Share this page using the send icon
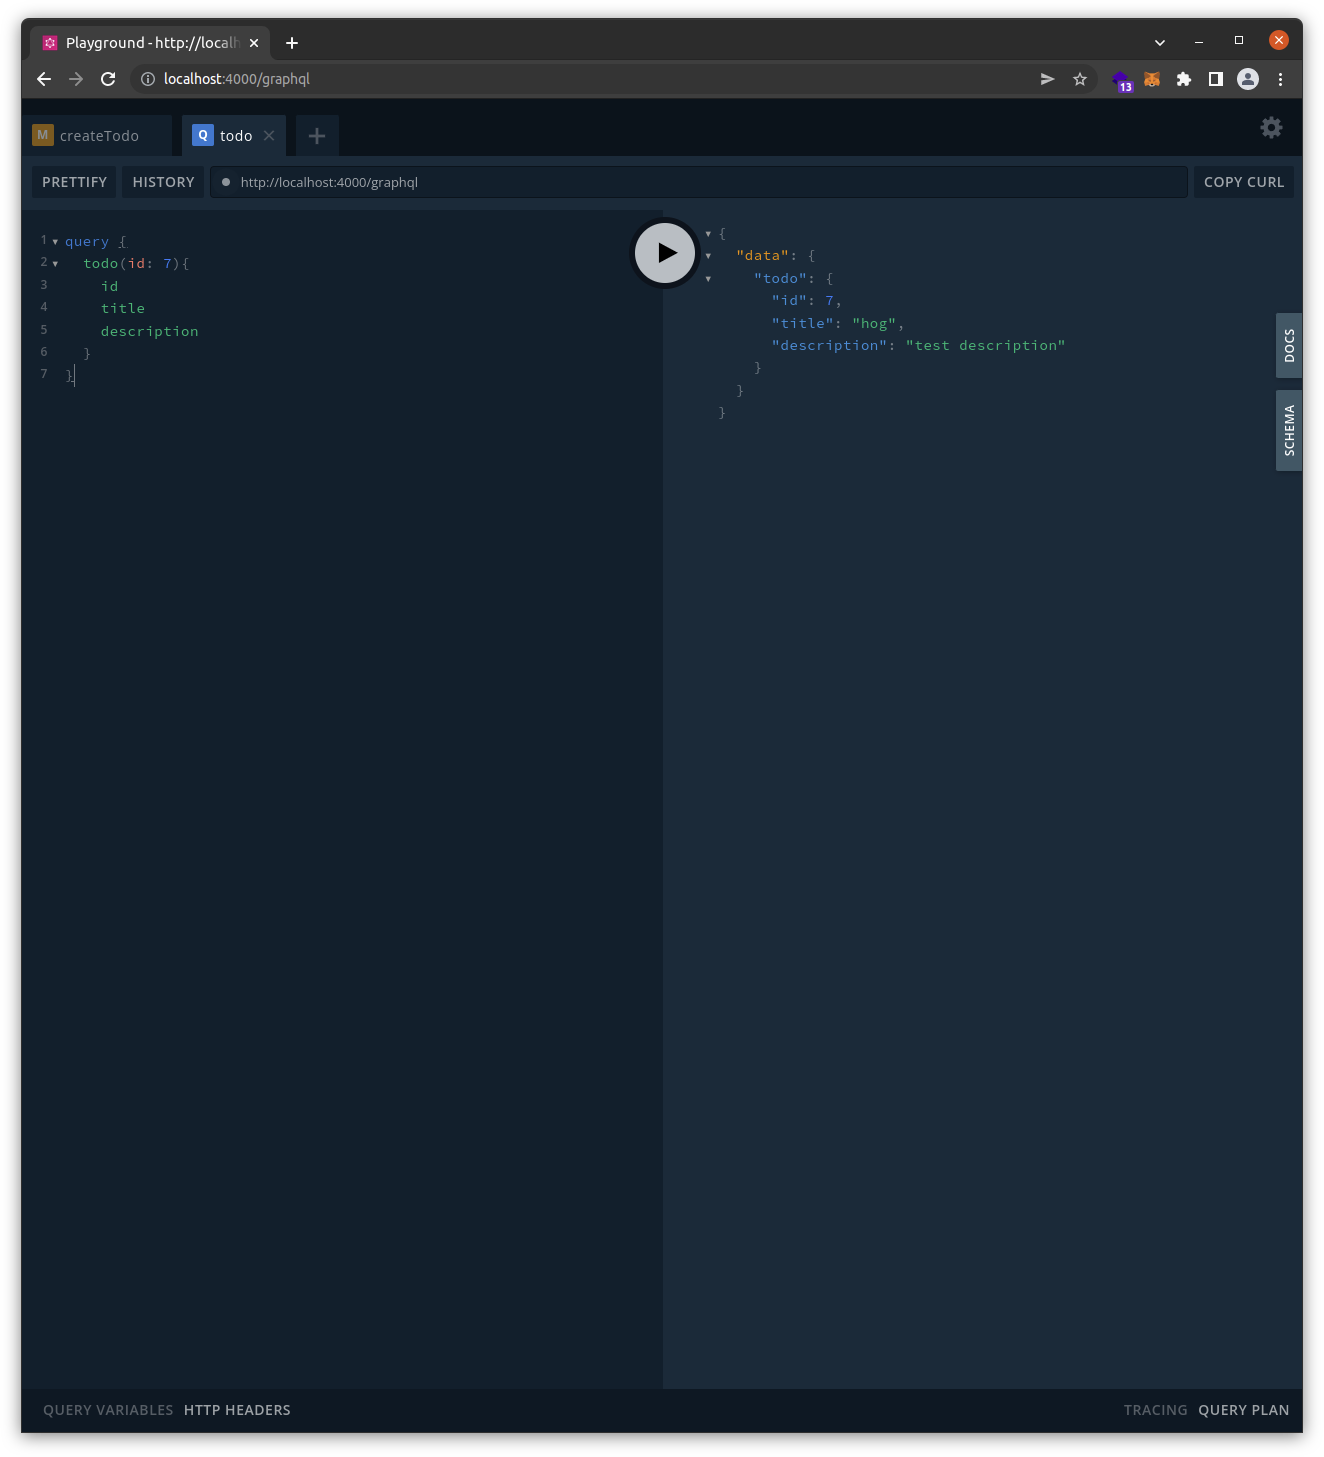 coord(1047,79)
